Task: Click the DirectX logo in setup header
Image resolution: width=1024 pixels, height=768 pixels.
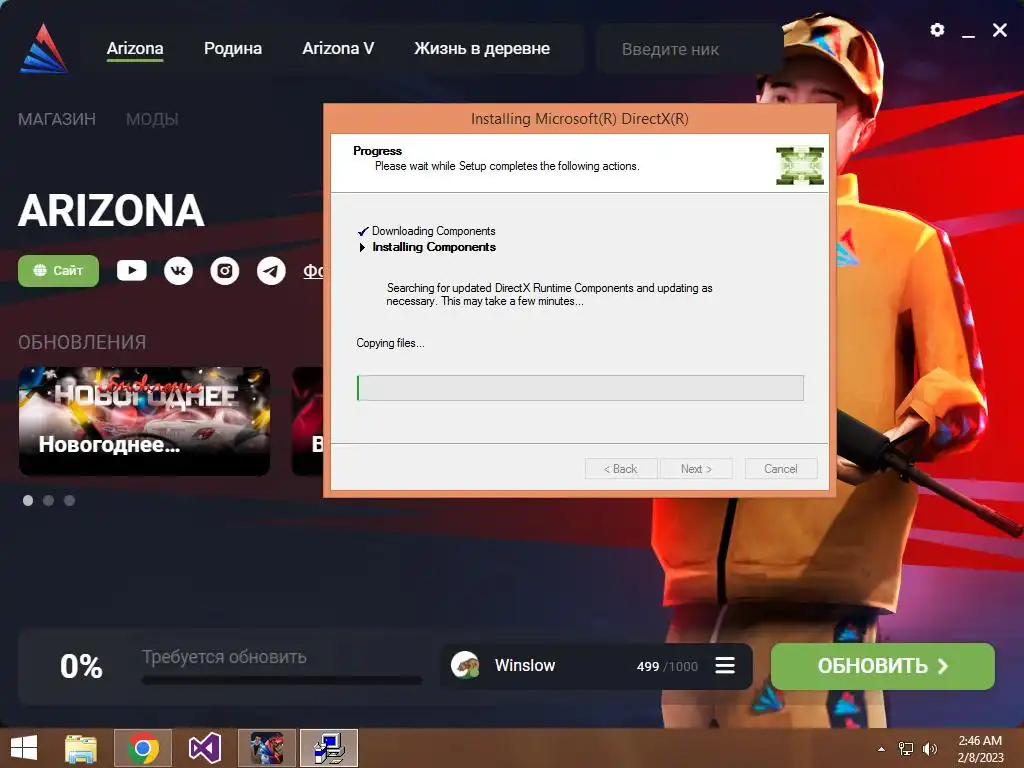Action: click(800, 166)
